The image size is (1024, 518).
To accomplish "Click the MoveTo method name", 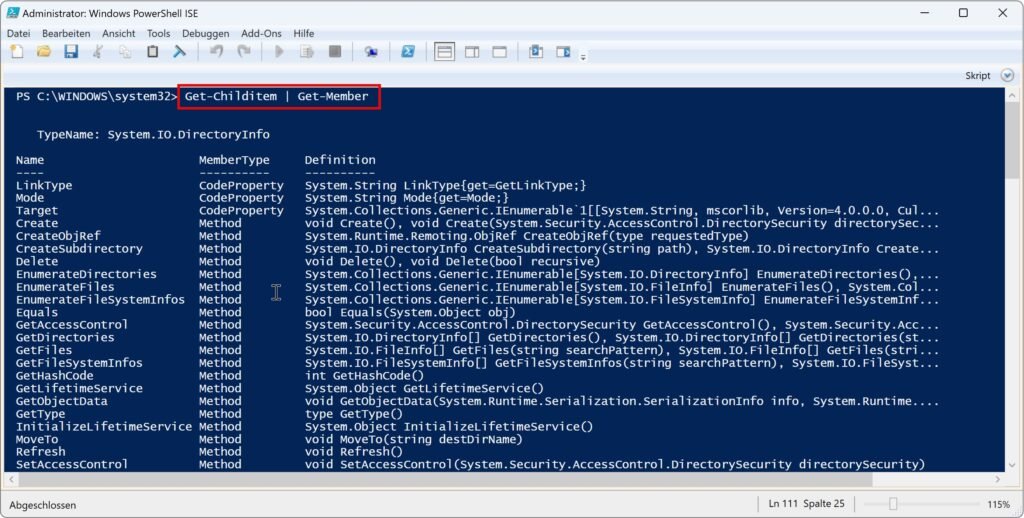I will pos(37,439).
